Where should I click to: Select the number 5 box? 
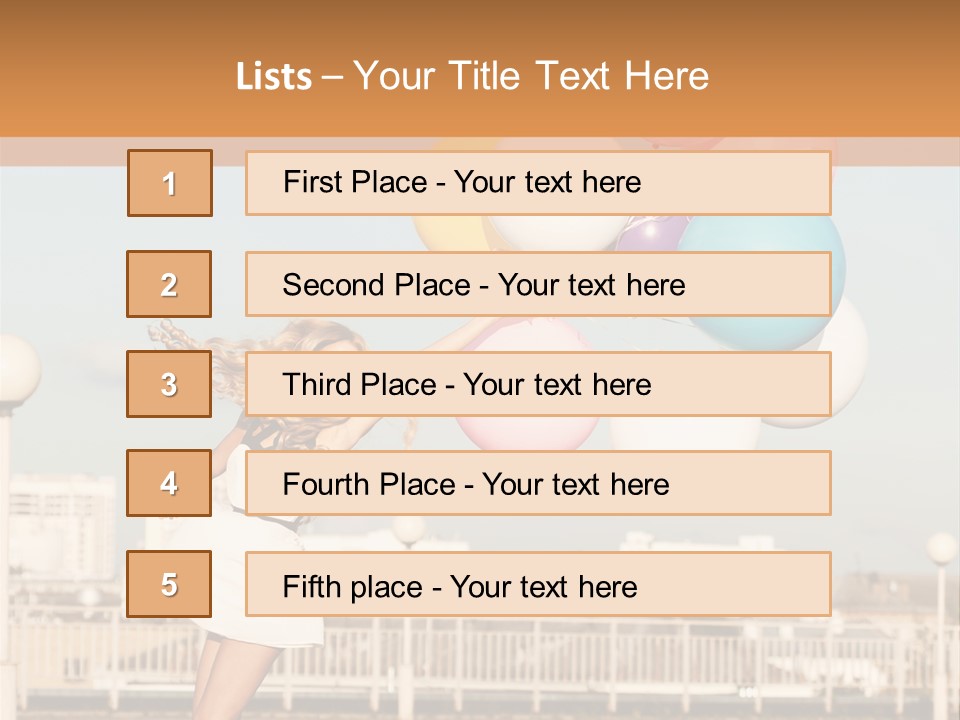pyautogui.click(x=169, y=584)
